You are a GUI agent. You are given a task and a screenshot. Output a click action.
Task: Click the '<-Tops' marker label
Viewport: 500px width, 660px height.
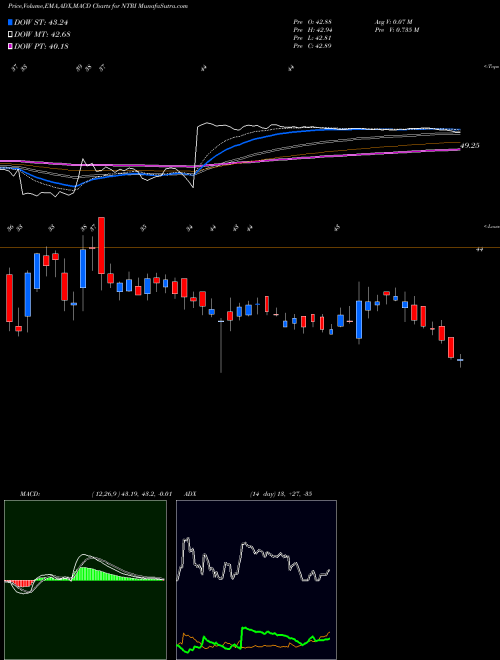(491, 67)
